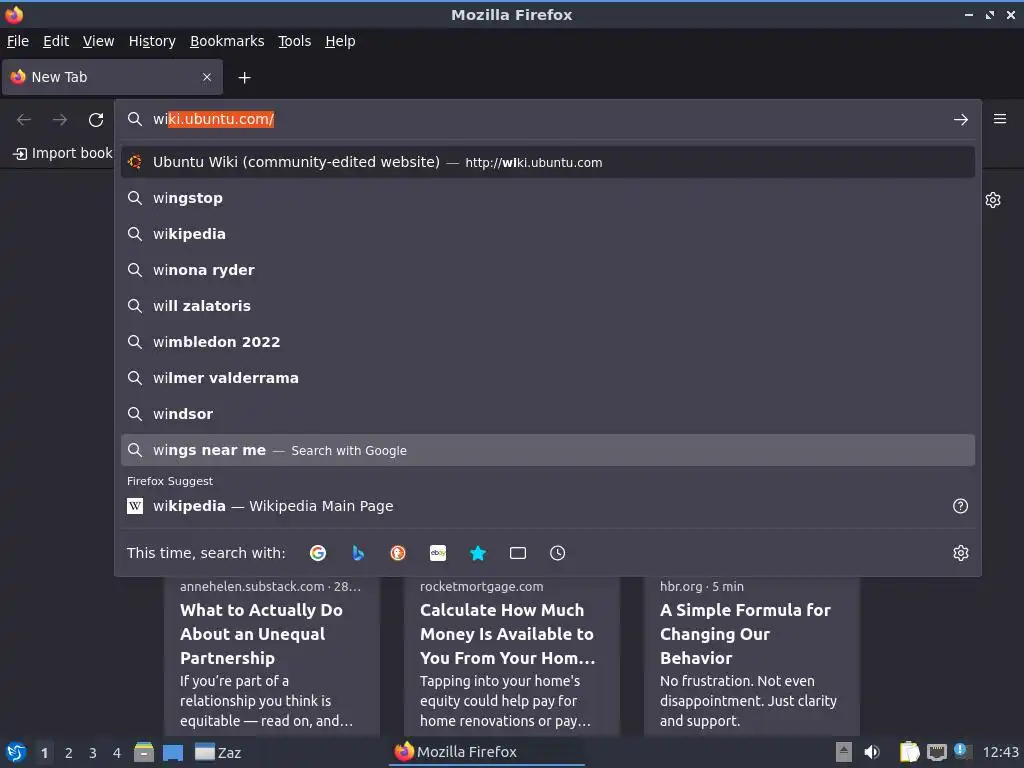
Task: Search this time with Bing icon
Action: 358,553
